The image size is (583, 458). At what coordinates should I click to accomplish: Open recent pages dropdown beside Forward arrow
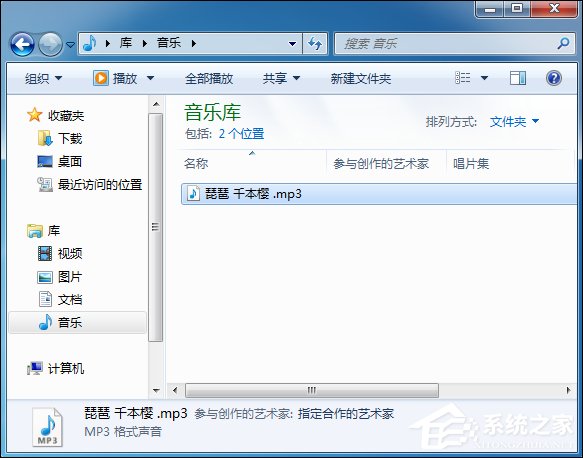[x=70, y=45]
